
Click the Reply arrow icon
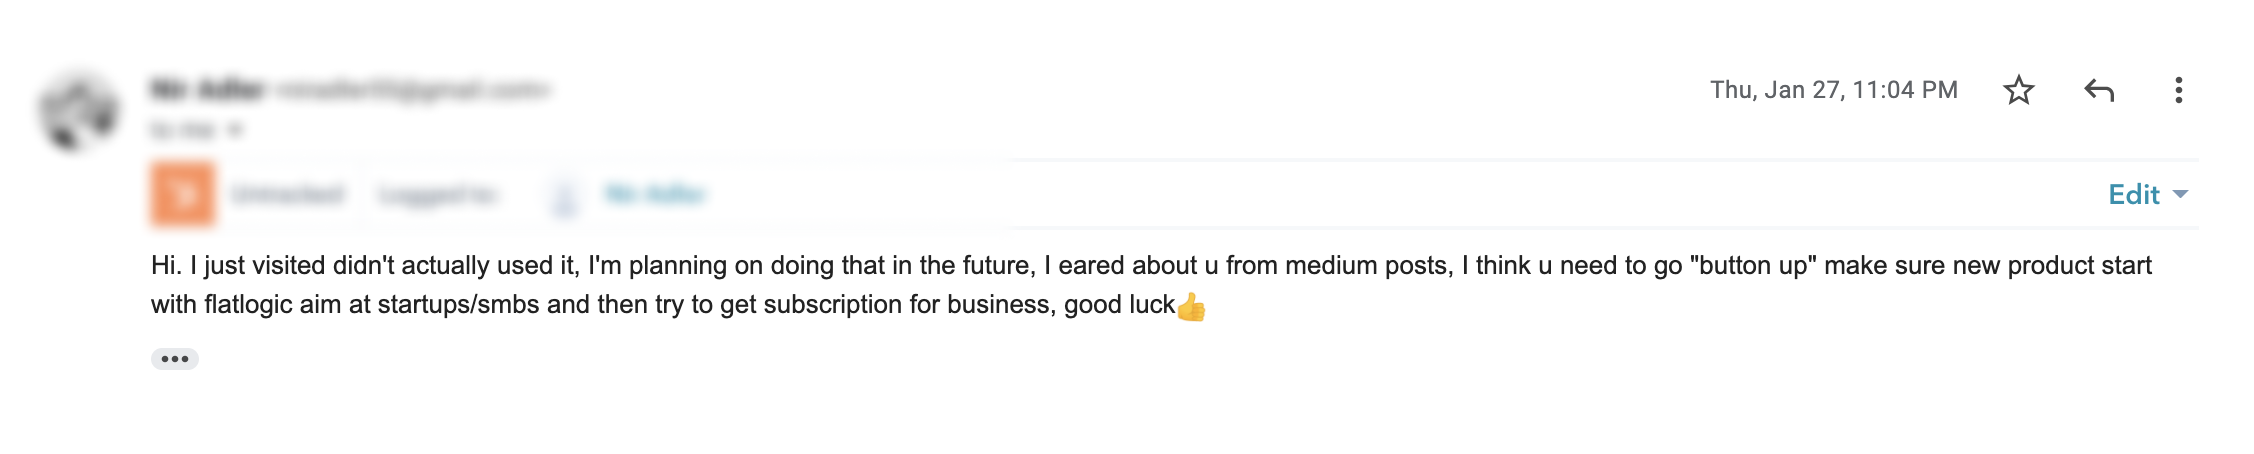click(2099, 91)
